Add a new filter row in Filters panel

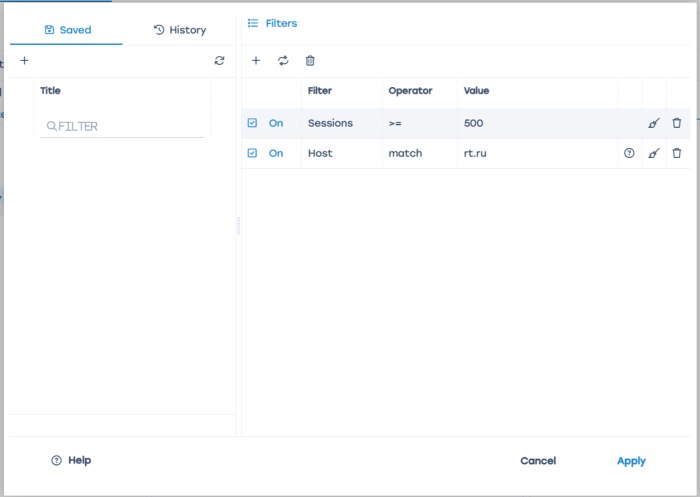pyautogui.click(x=256, y=61)
